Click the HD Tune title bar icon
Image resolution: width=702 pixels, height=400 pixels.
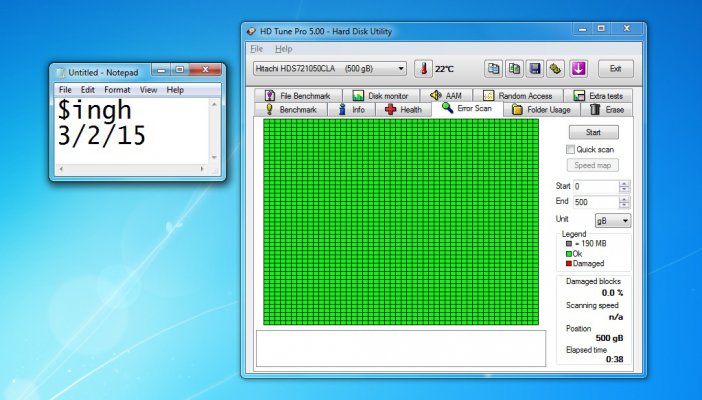tap(251, 31)
